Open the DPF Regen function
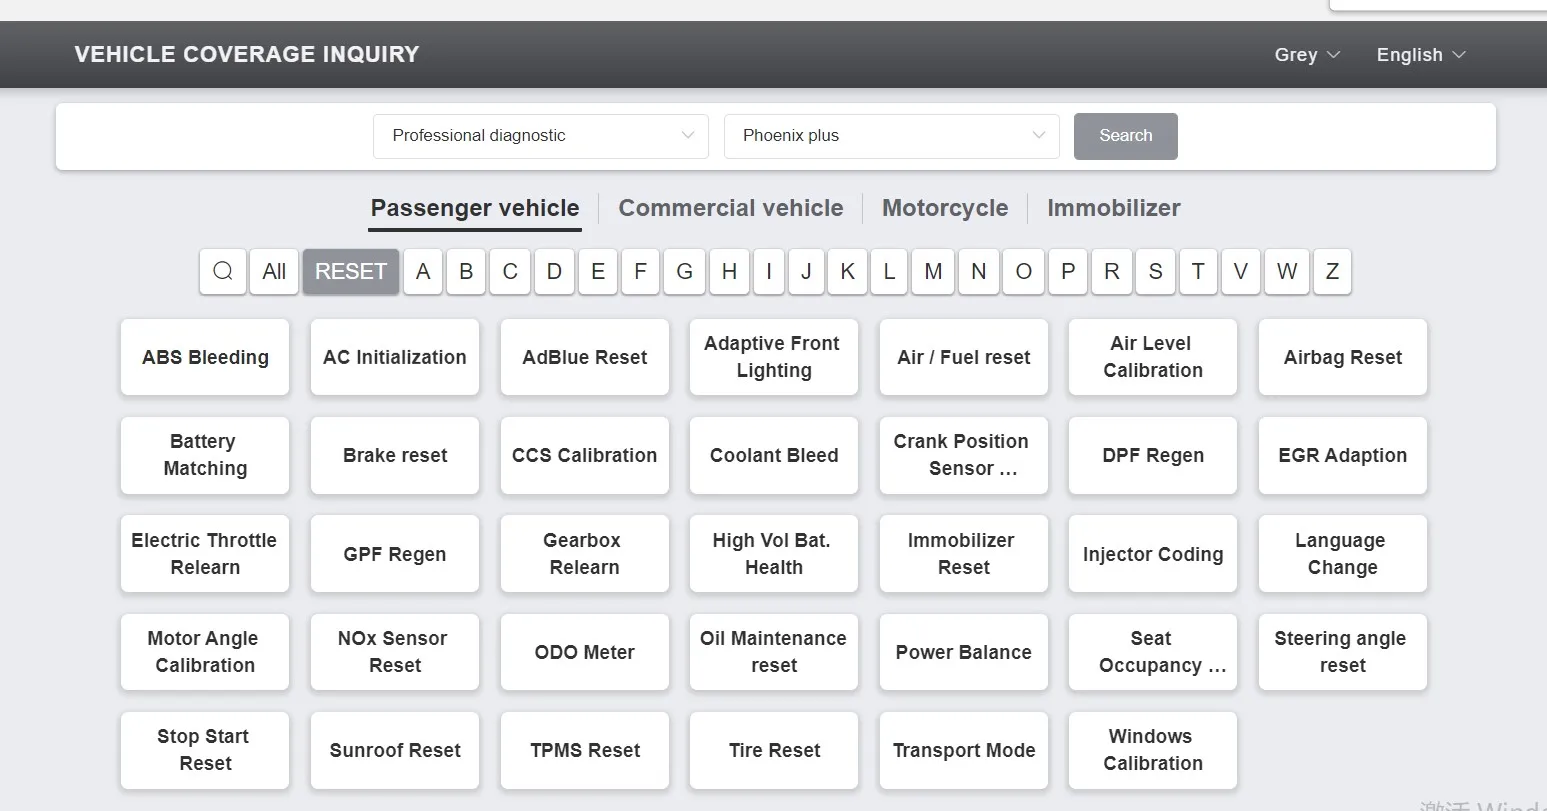The width and height of the screenshot is (1547, 811). coord(1153,455)
